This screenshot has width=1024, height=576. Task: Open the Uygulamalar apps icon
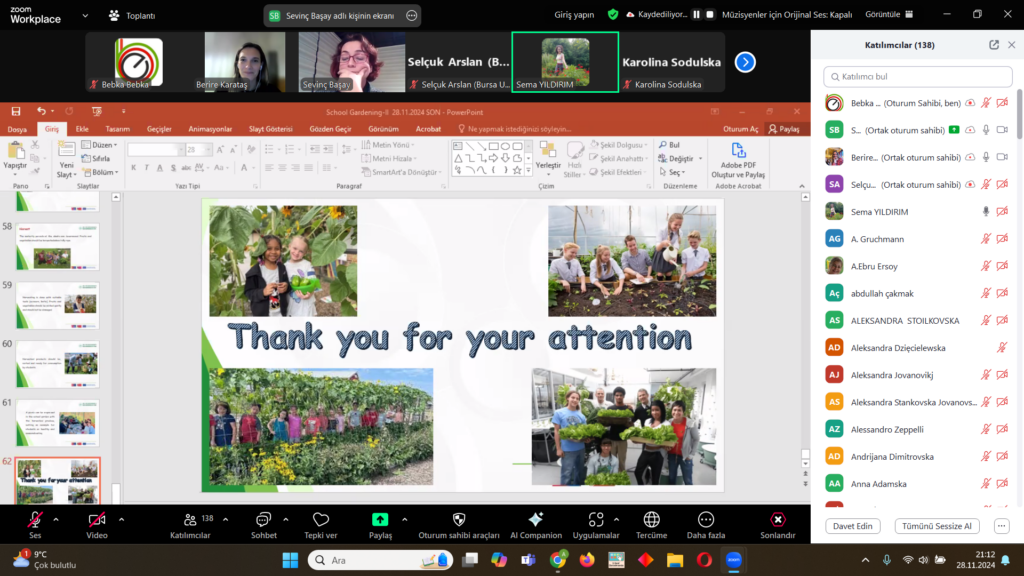pos(596,520)
